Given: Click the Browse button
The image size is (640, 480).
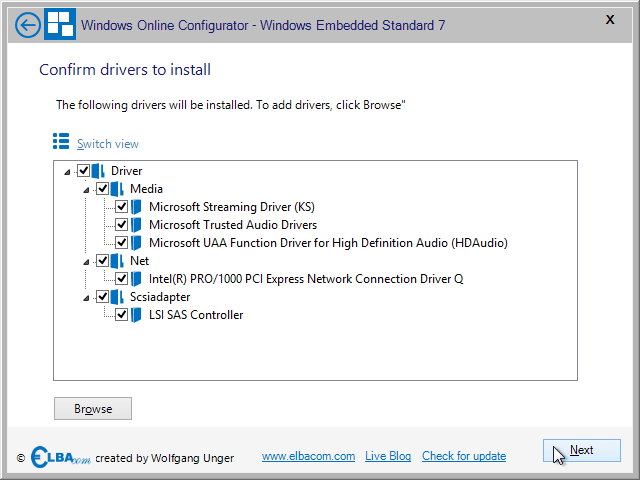Looking at the screenshot, I should (x=93, y=409).
